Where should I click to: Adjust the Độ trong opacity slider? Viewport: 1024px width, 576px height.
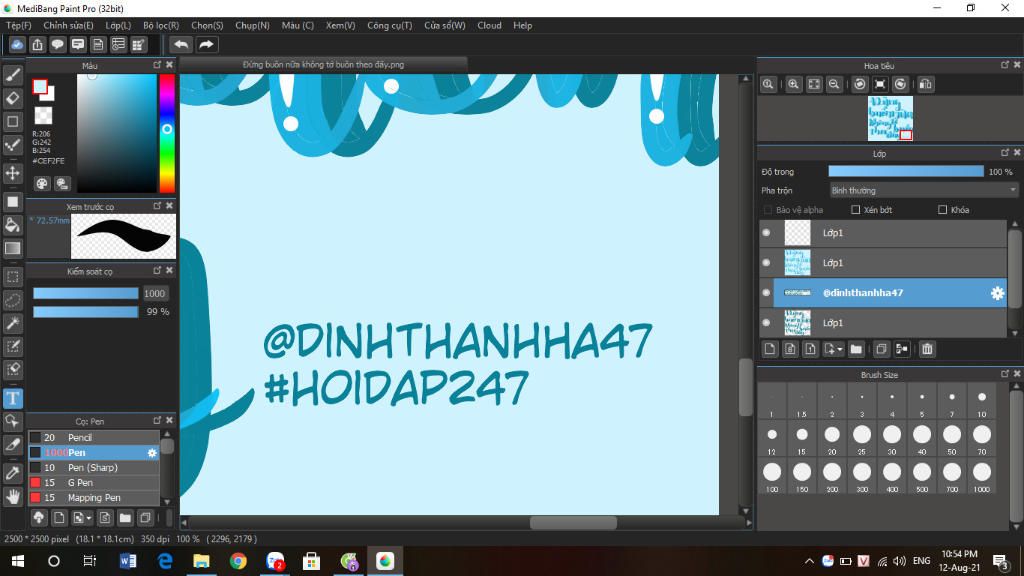(x=906, y=171)
